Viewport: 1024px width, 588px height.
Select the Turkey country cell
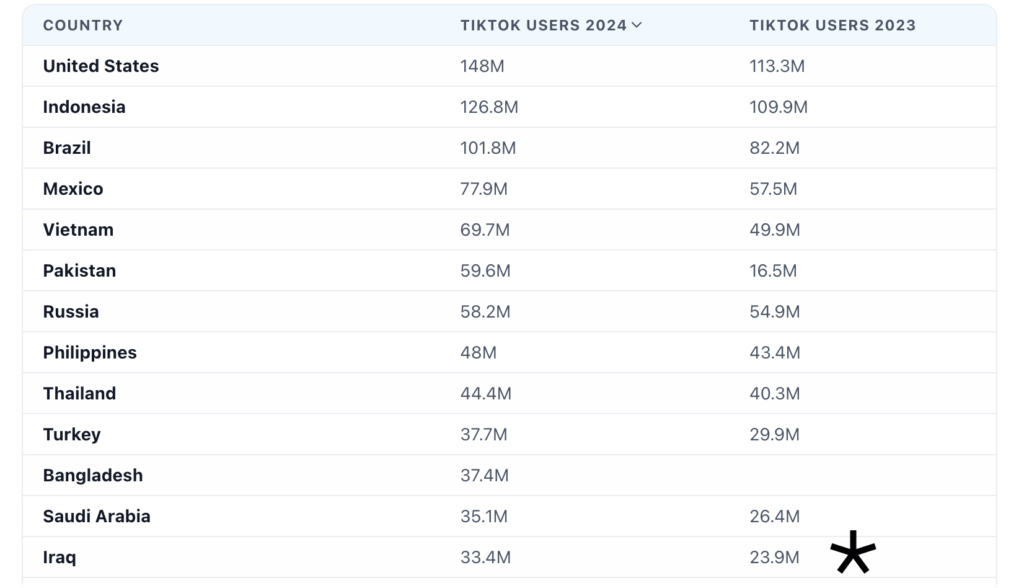72,434
